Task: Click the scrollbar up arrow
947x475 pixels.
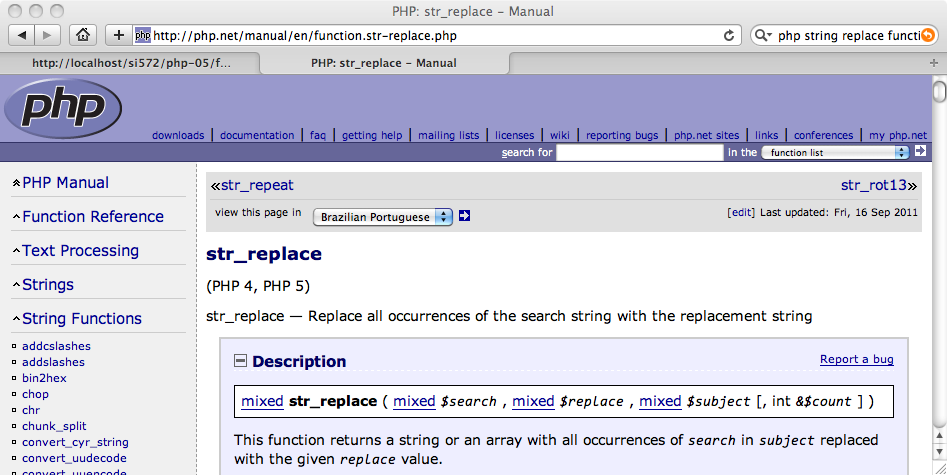Action: pyautogui.click(x=939, y=435)
